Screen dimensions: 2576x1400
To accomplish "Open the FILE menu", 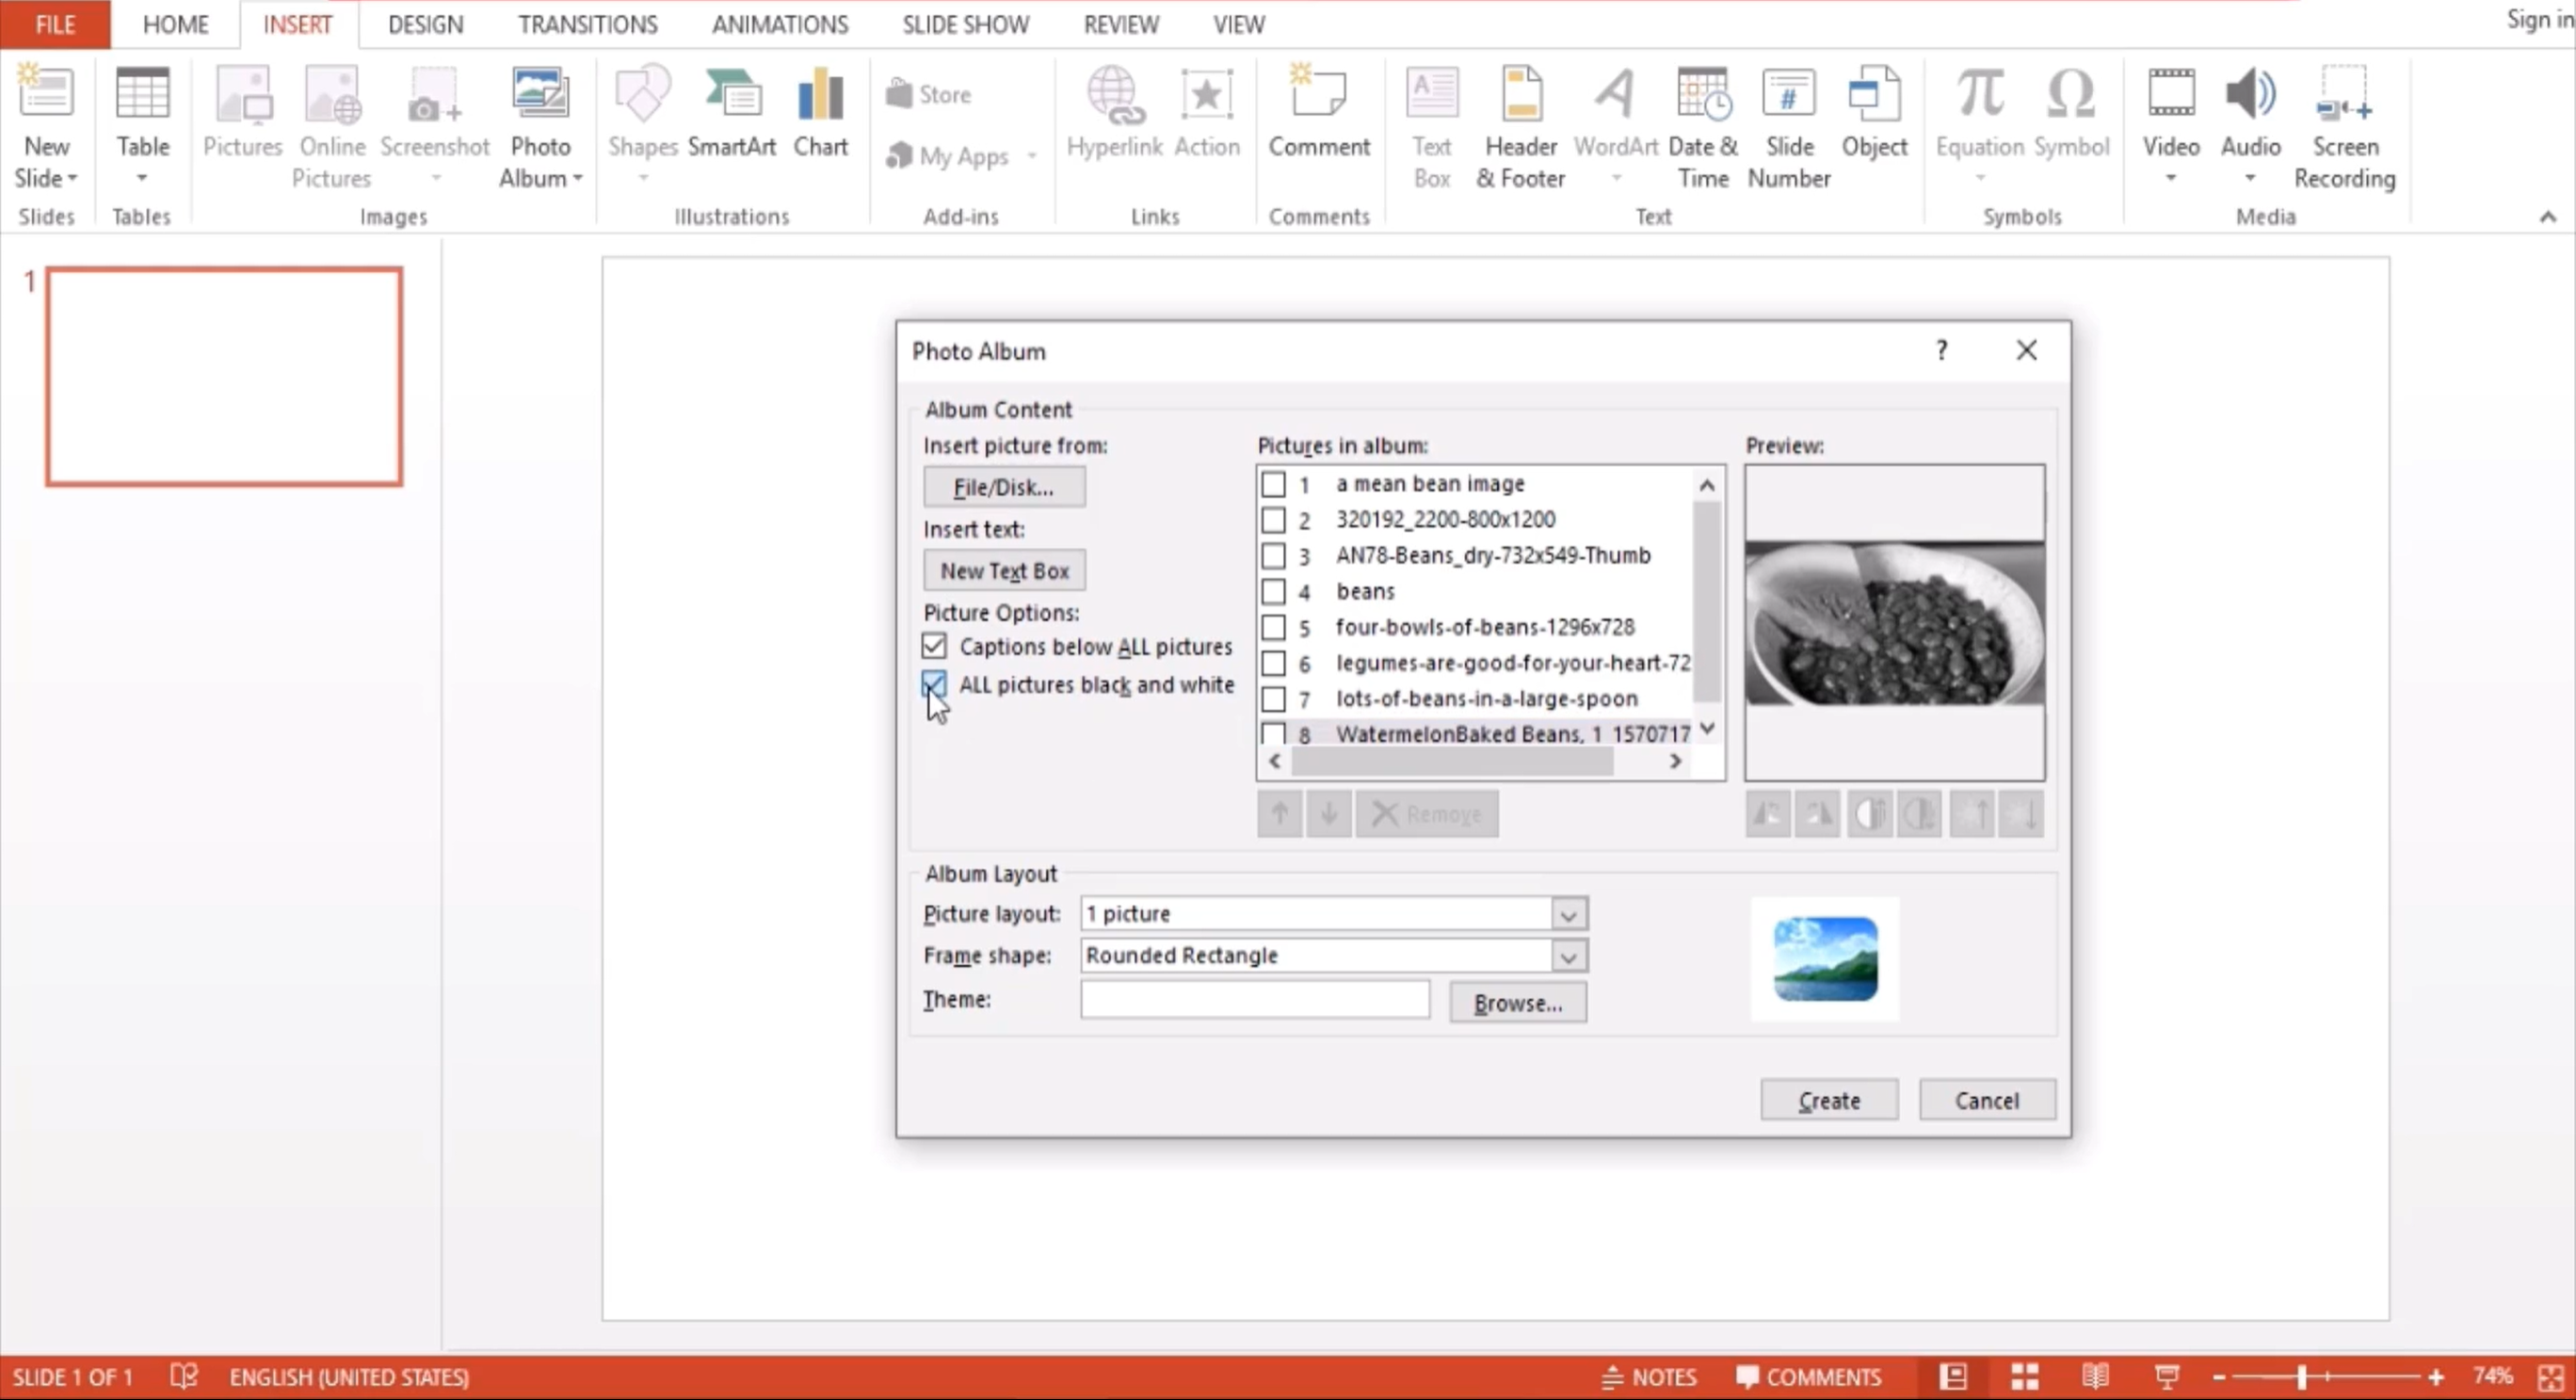I will click(53, 24).
